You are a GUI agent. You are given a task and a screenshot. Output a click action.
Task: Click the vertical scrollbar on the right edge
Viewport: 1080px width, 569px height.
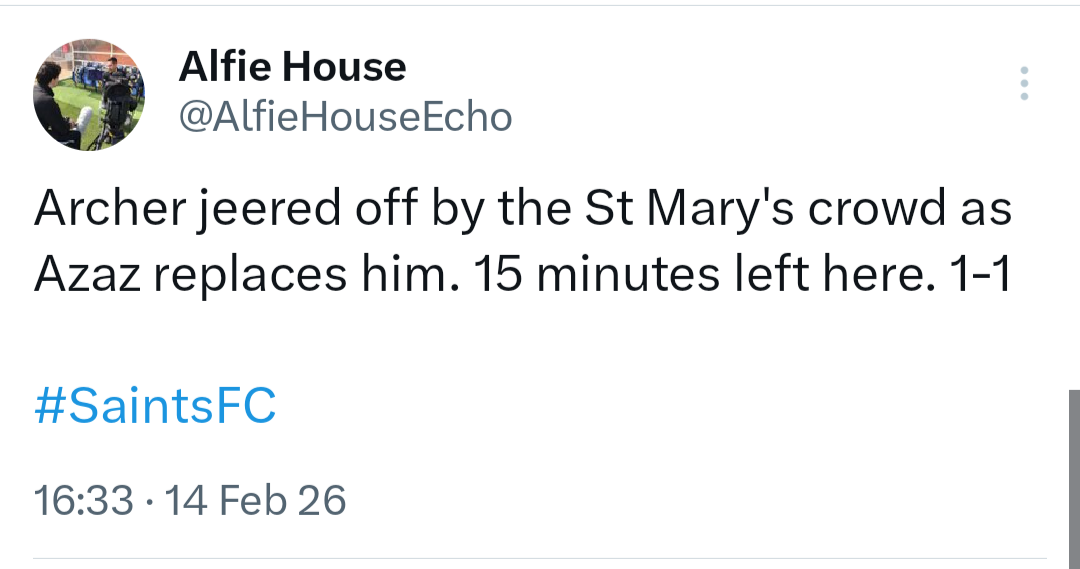(x=1073, y=470)
